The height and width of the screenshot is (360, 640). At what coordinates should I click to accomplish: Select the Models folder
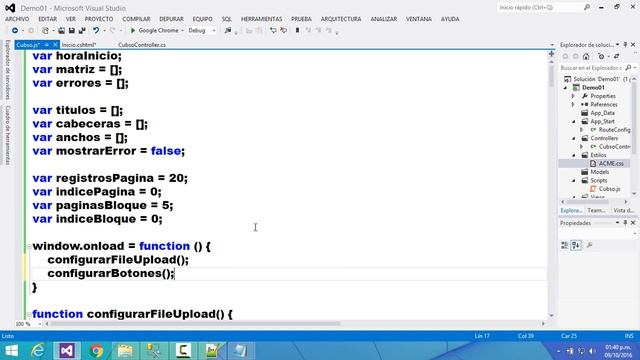click(x=600, y=172)
